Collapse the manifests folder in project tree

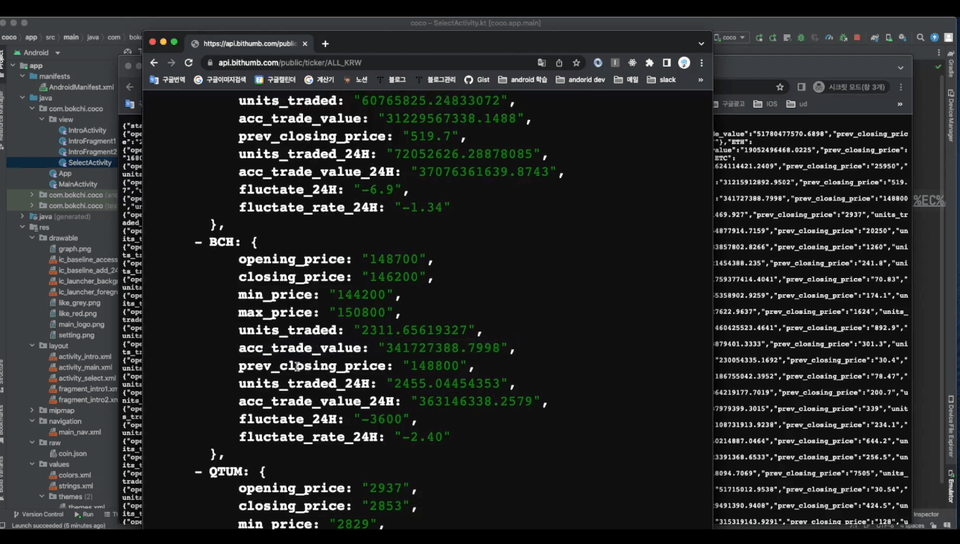[23, 76]
